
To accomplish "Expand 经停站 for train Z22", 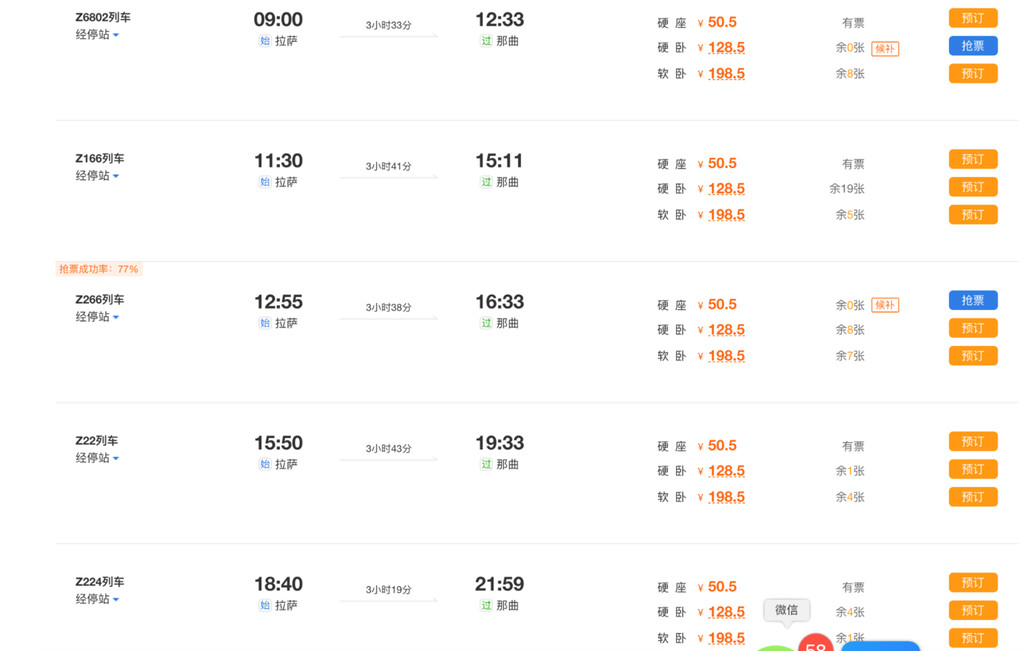I will click(x=97, y=458).
